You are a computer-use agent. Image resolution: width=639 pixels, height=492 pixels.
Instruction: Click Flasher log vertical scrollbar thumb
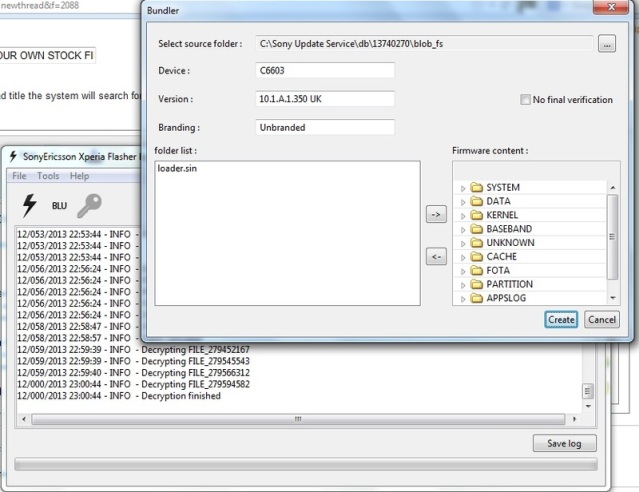[x=587, y=392]
